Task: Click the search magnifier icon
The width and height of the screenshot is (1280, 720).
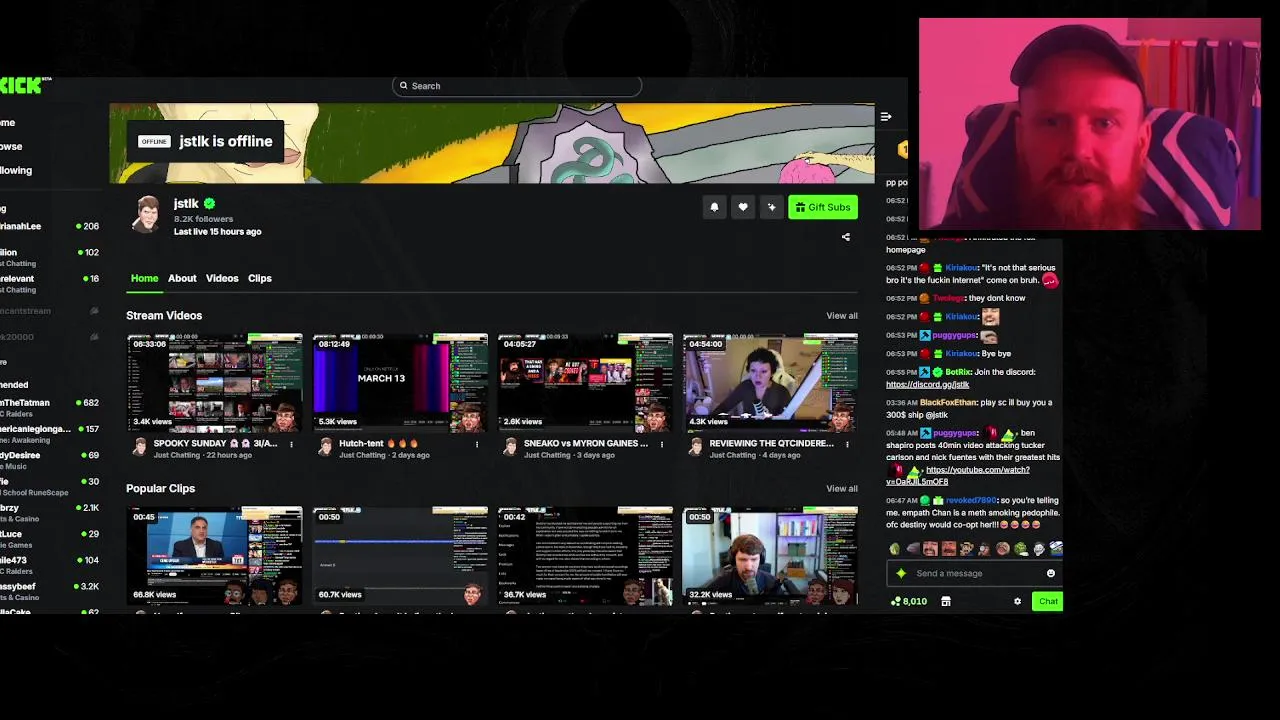Action: coord(404,86)
